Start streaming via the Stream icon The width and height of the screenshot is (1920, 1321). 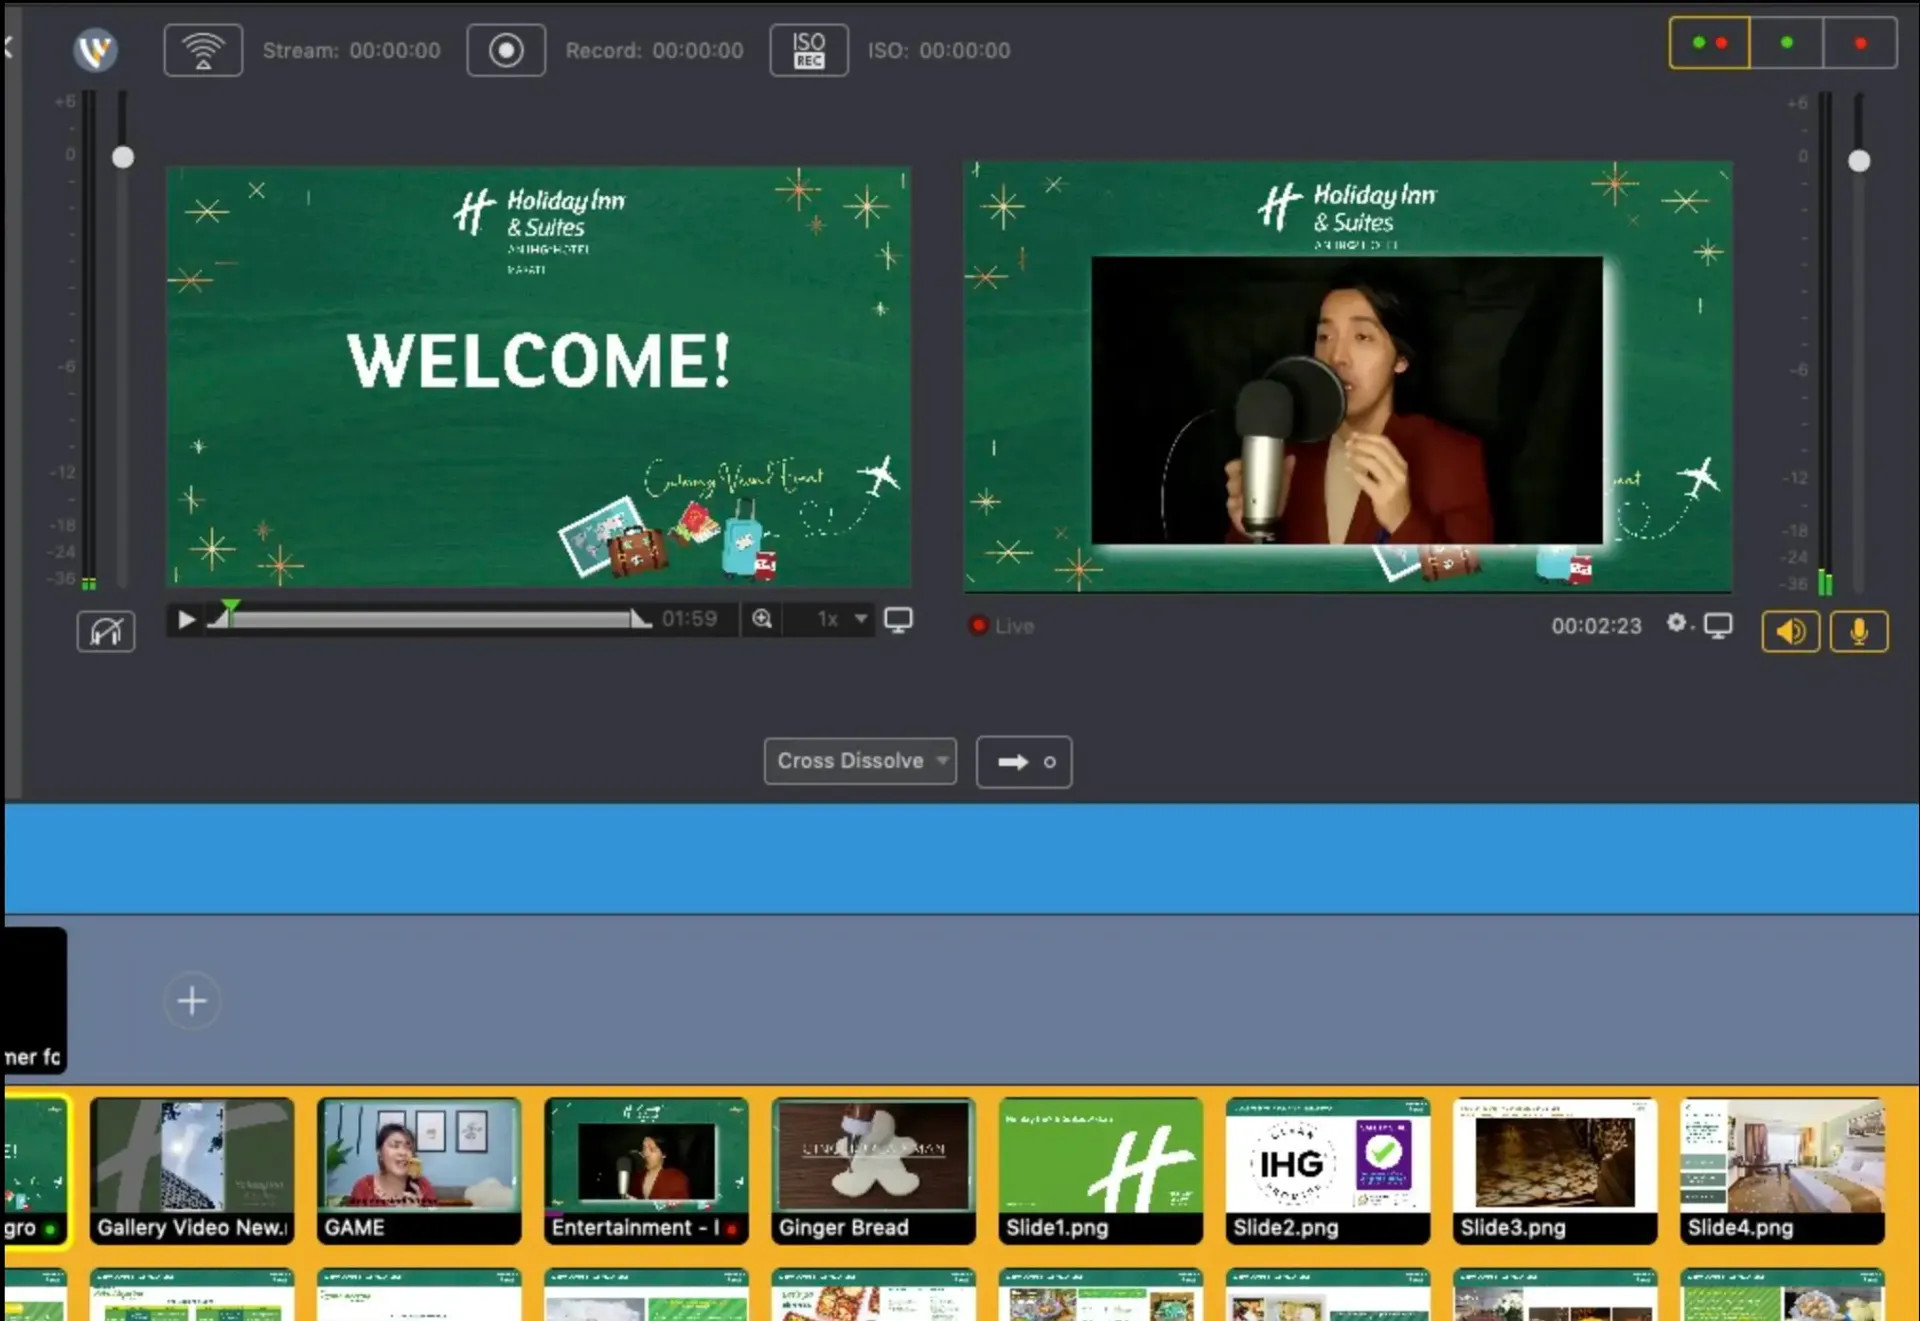[x=203, y=50]
